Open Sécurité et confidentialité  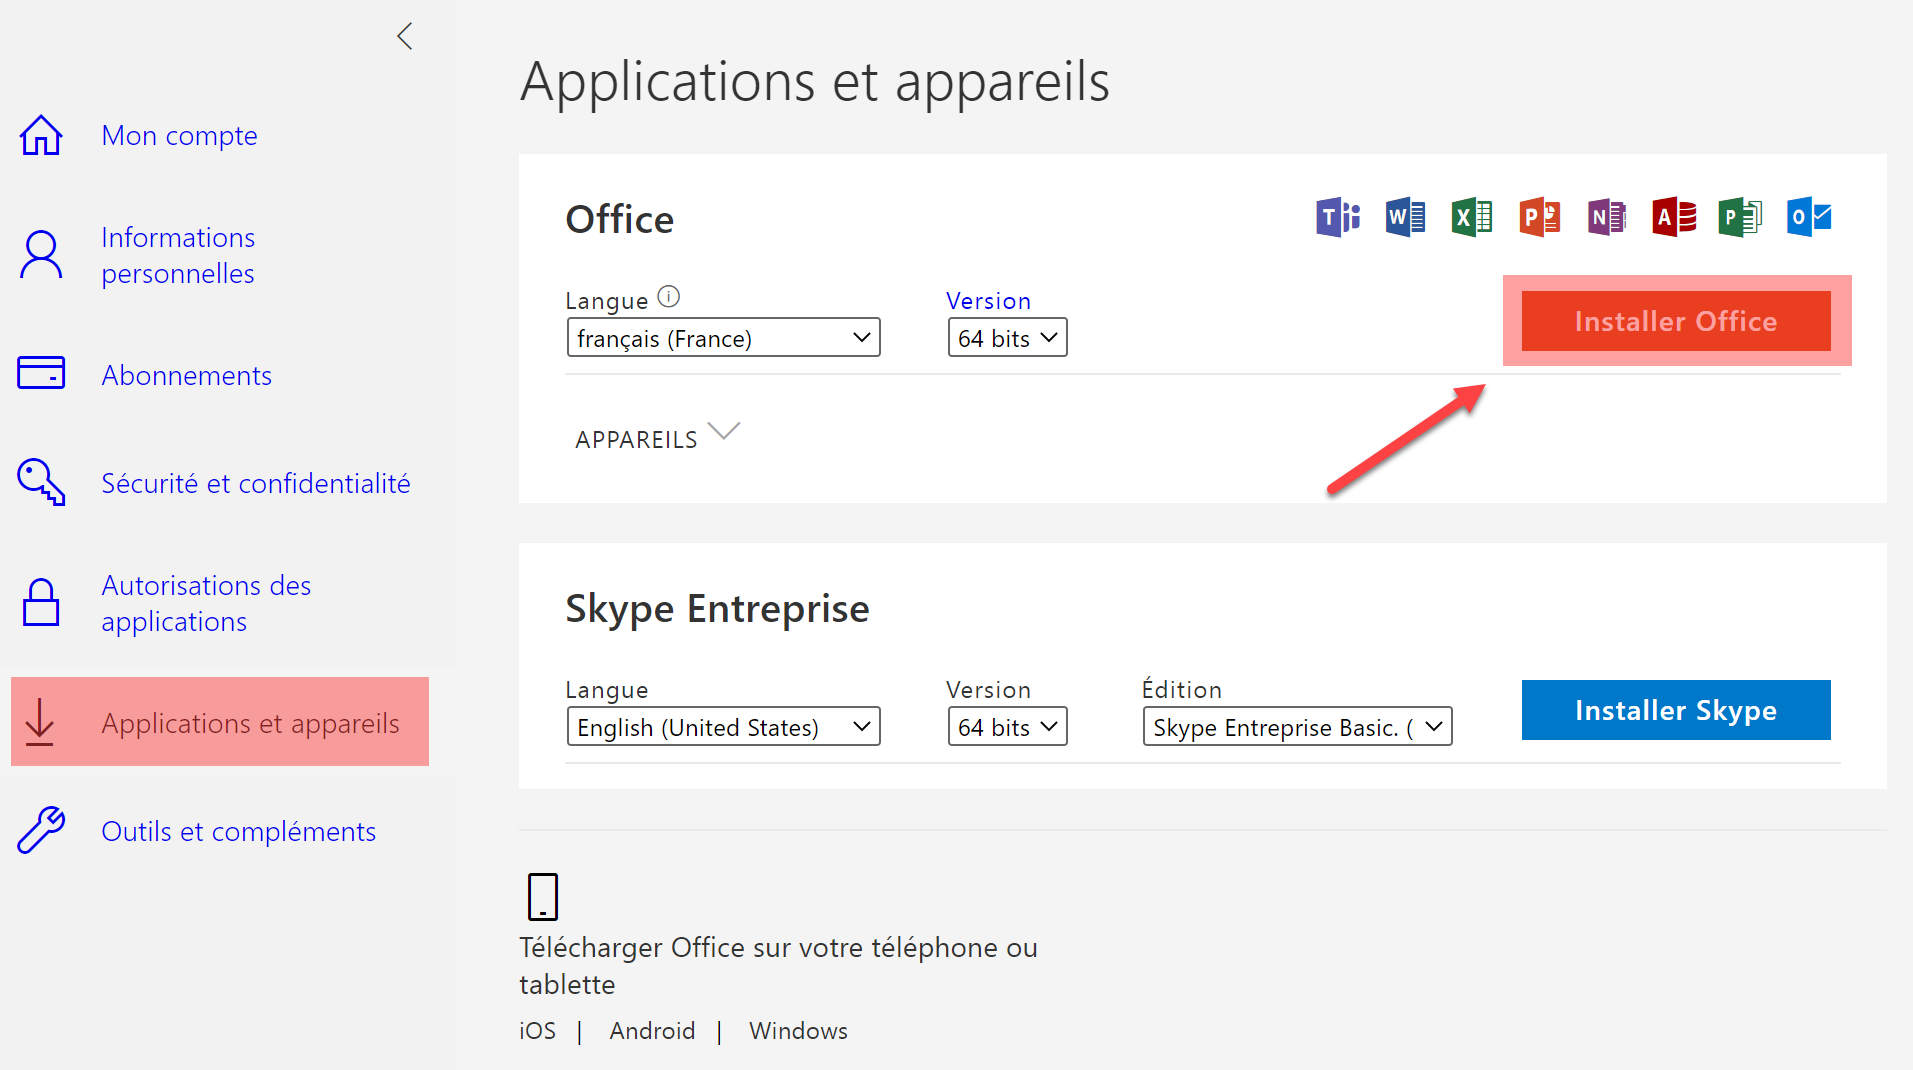pos(256,483)
